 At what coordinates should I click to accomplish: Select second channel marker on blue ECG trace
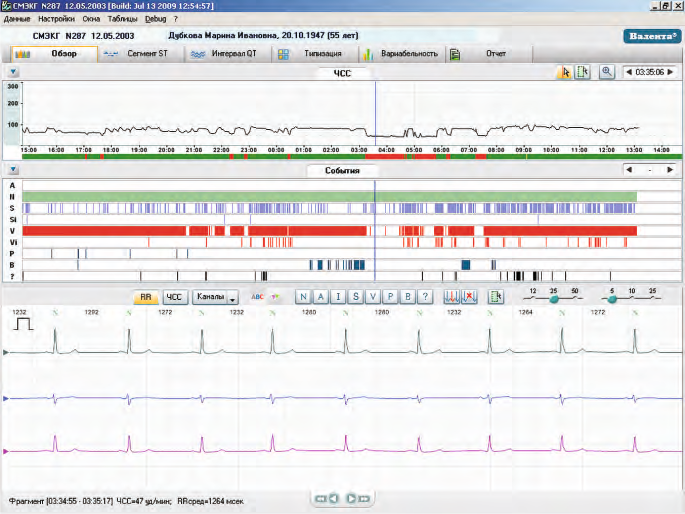[5, 398]
